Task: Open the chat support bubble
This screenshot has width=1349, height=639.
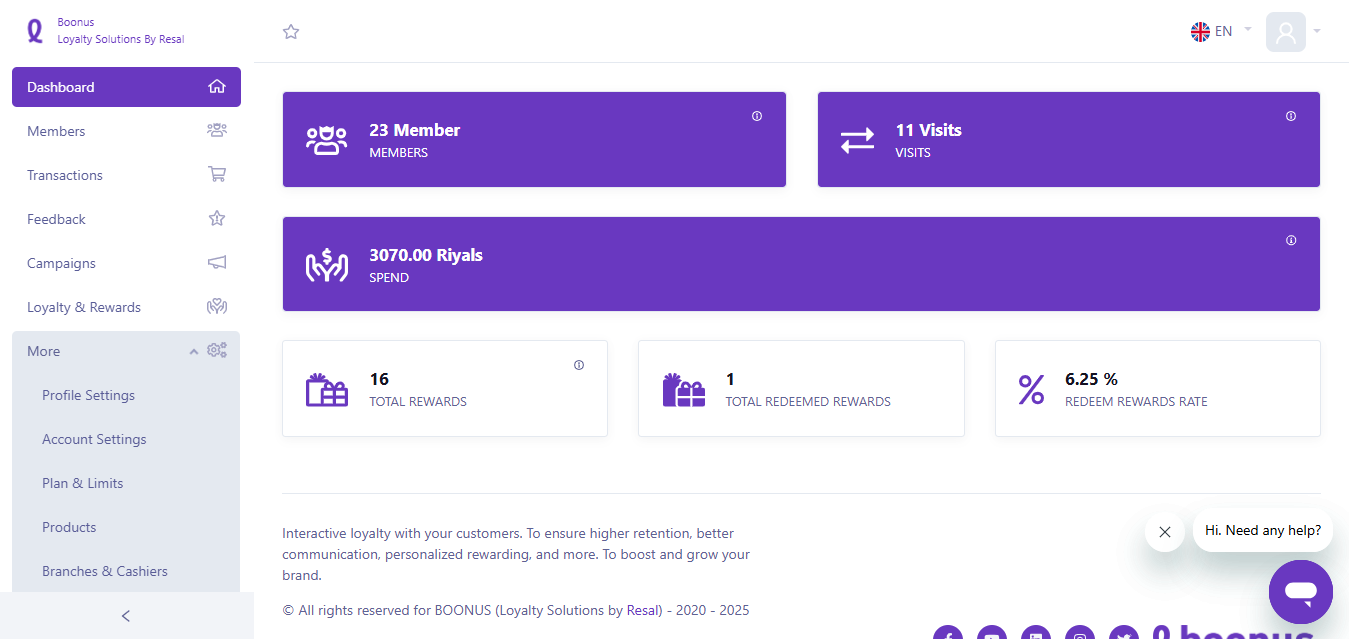Action: tap(1300, 592)
